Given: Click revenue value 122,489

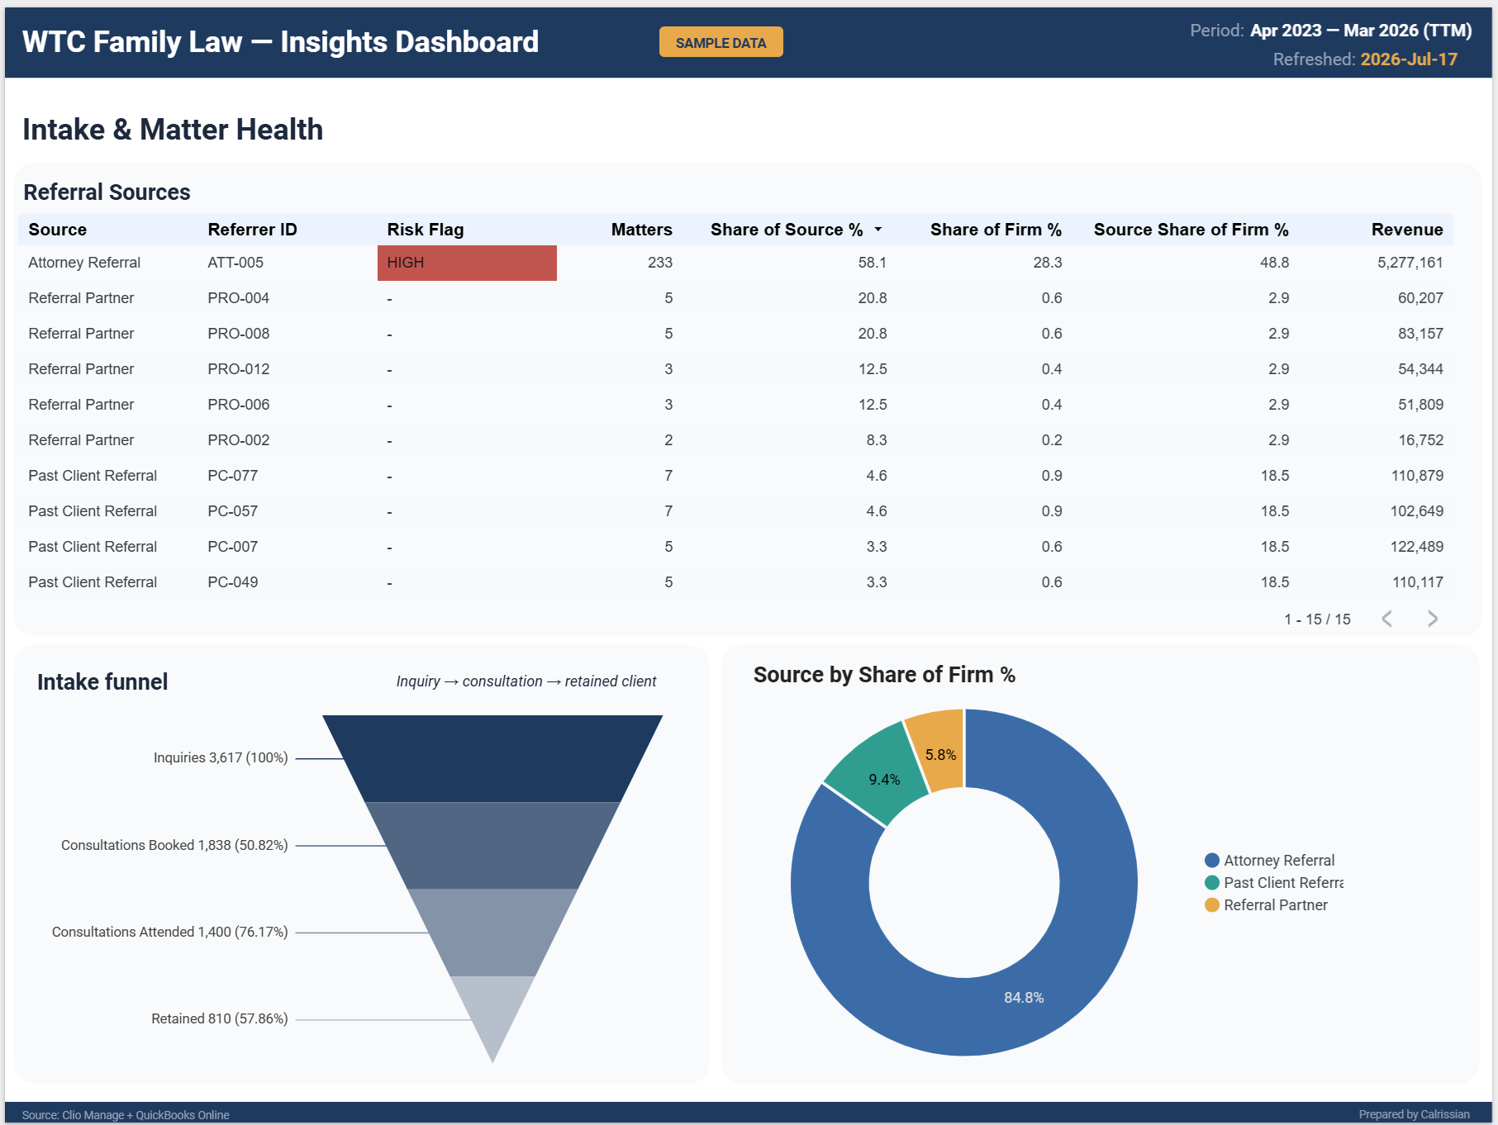Looking at the screenshot, I should pos(1417,547).
